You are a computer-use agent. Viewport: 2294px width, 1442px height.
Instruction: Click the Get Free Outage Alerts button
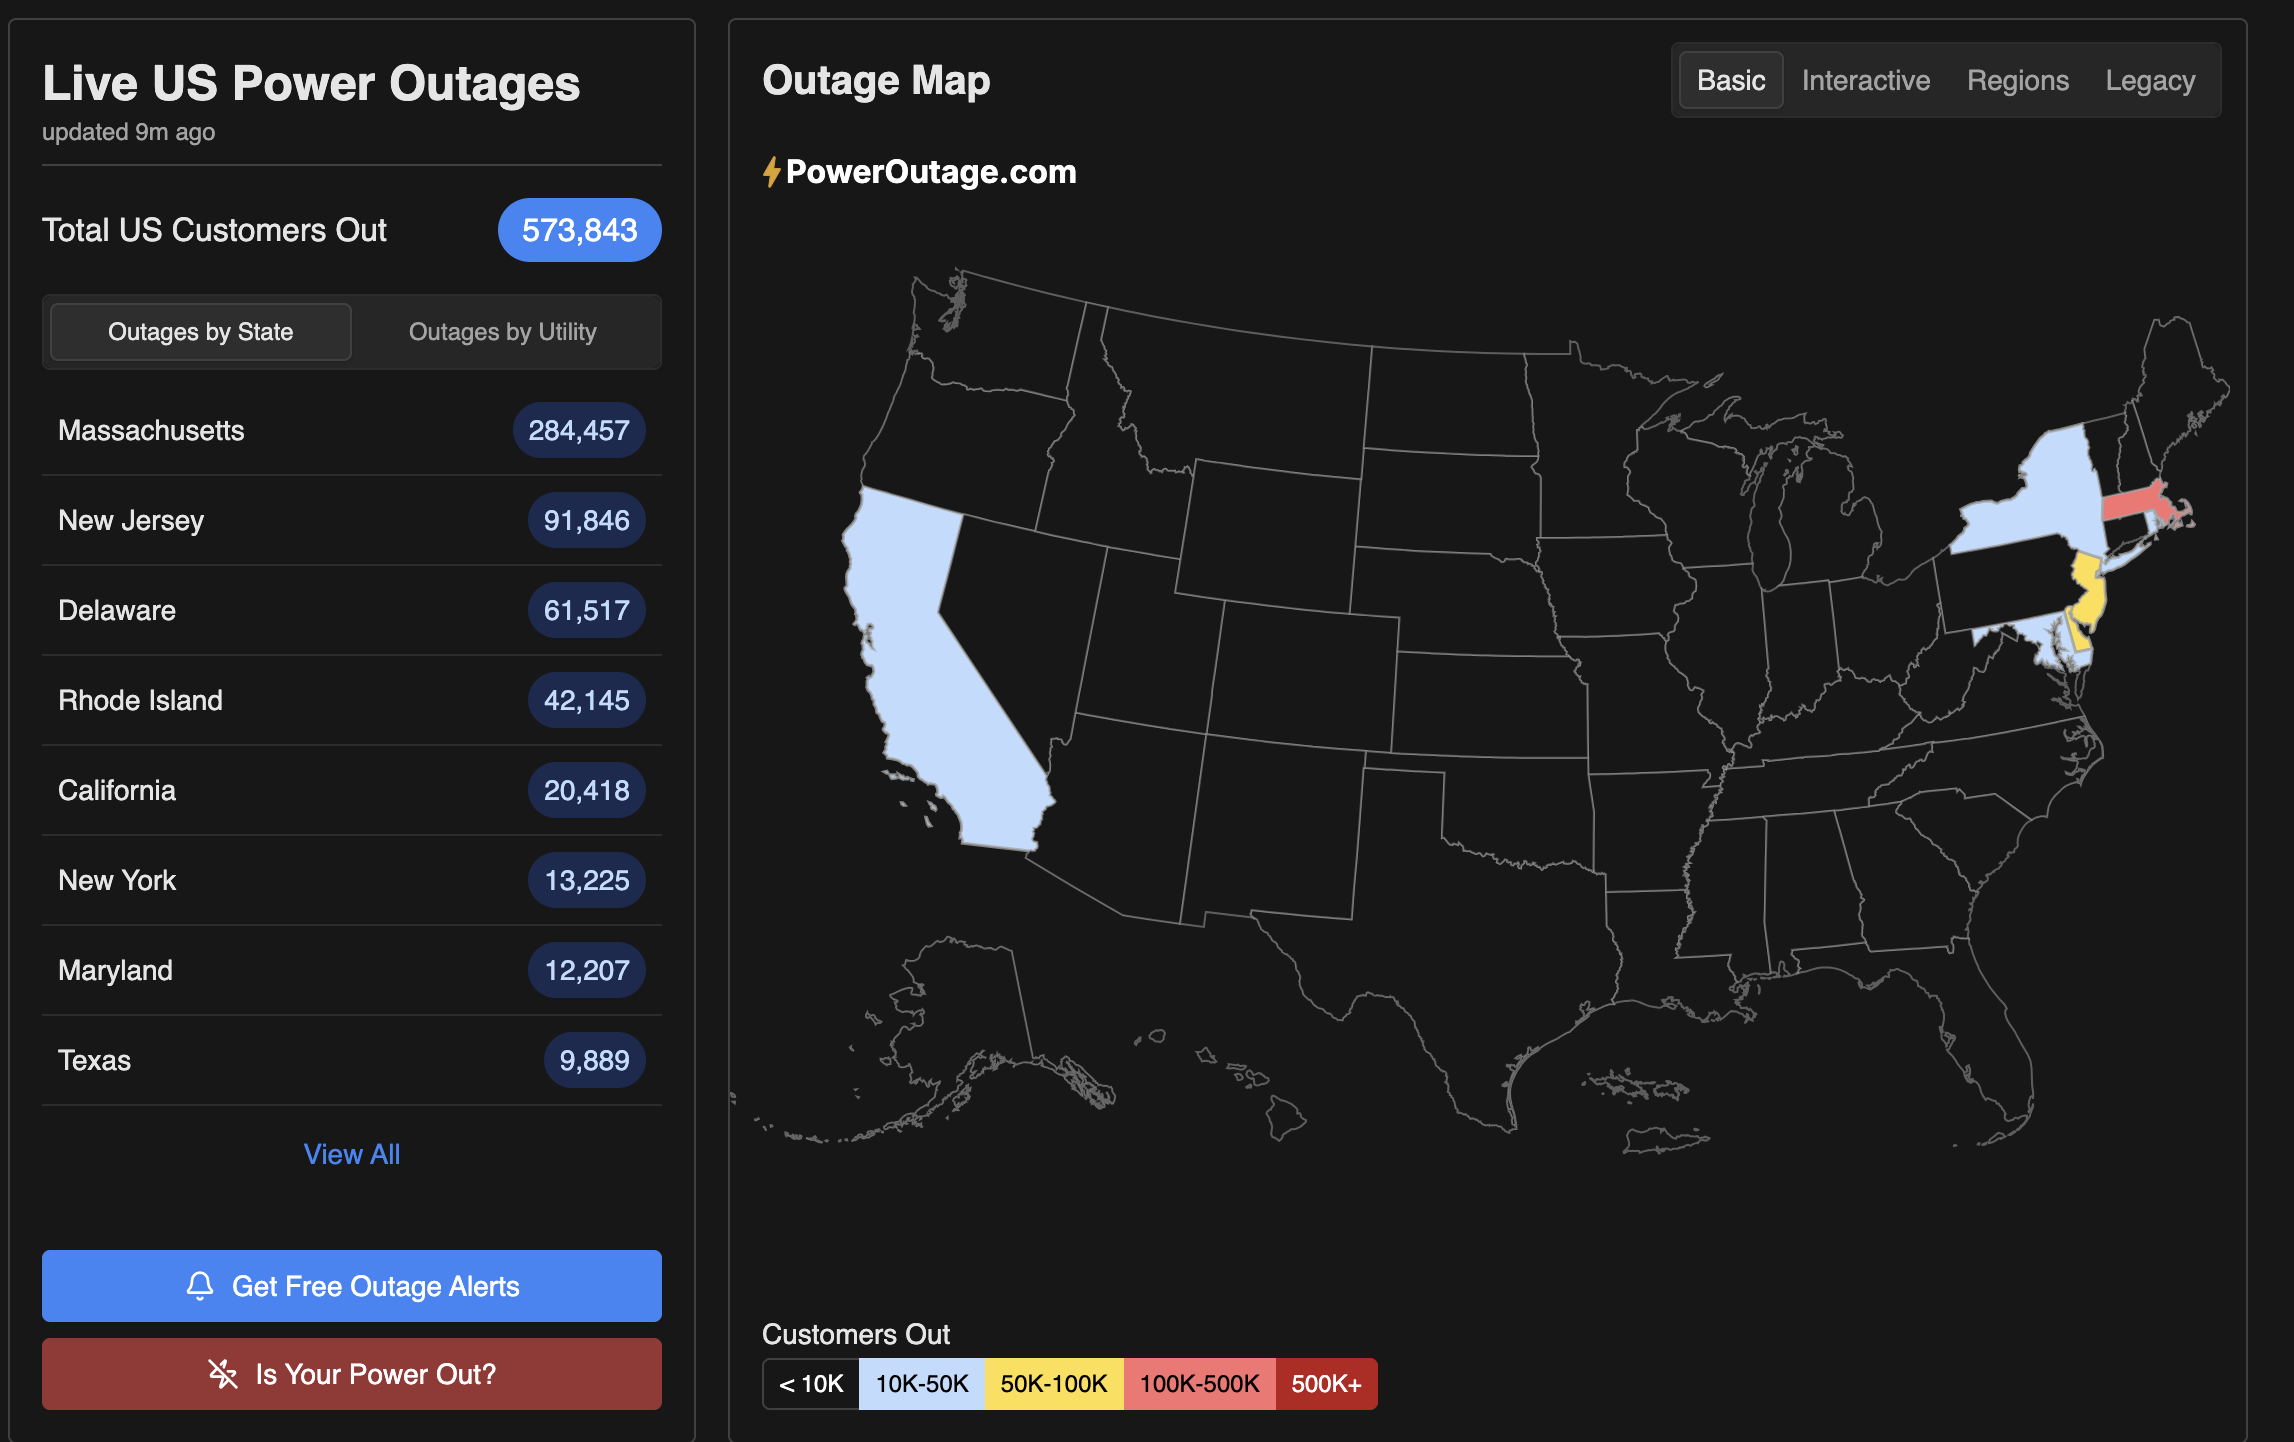click(352, 1286)
